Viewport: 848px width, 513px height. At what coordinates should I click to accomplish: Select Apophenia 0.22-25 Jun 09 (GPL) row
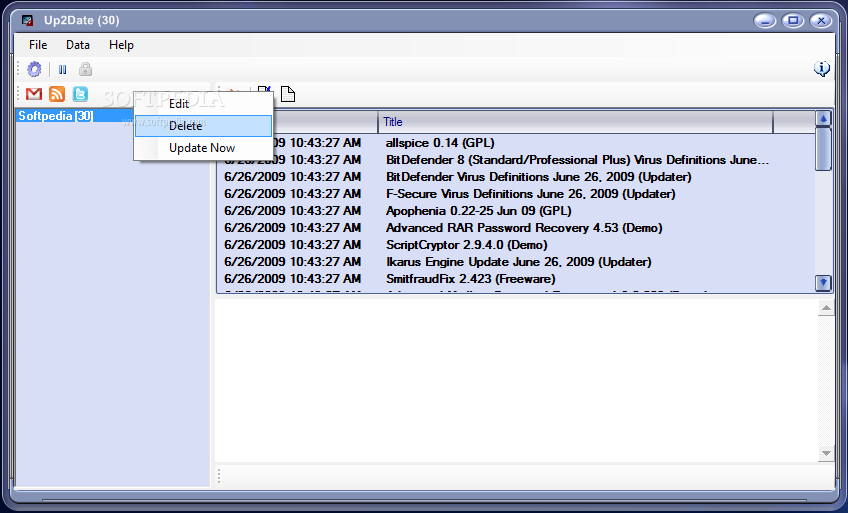pyautogui.click(x=516, y=211)
